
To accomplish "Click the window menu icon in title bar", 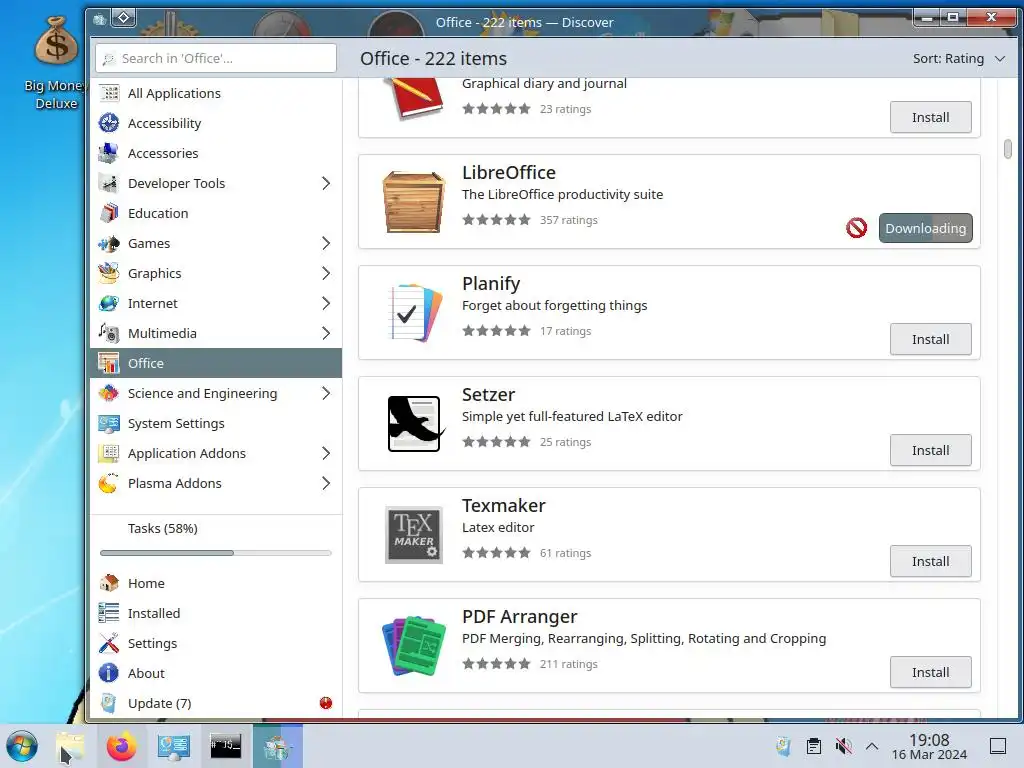I will click(99, 19).
